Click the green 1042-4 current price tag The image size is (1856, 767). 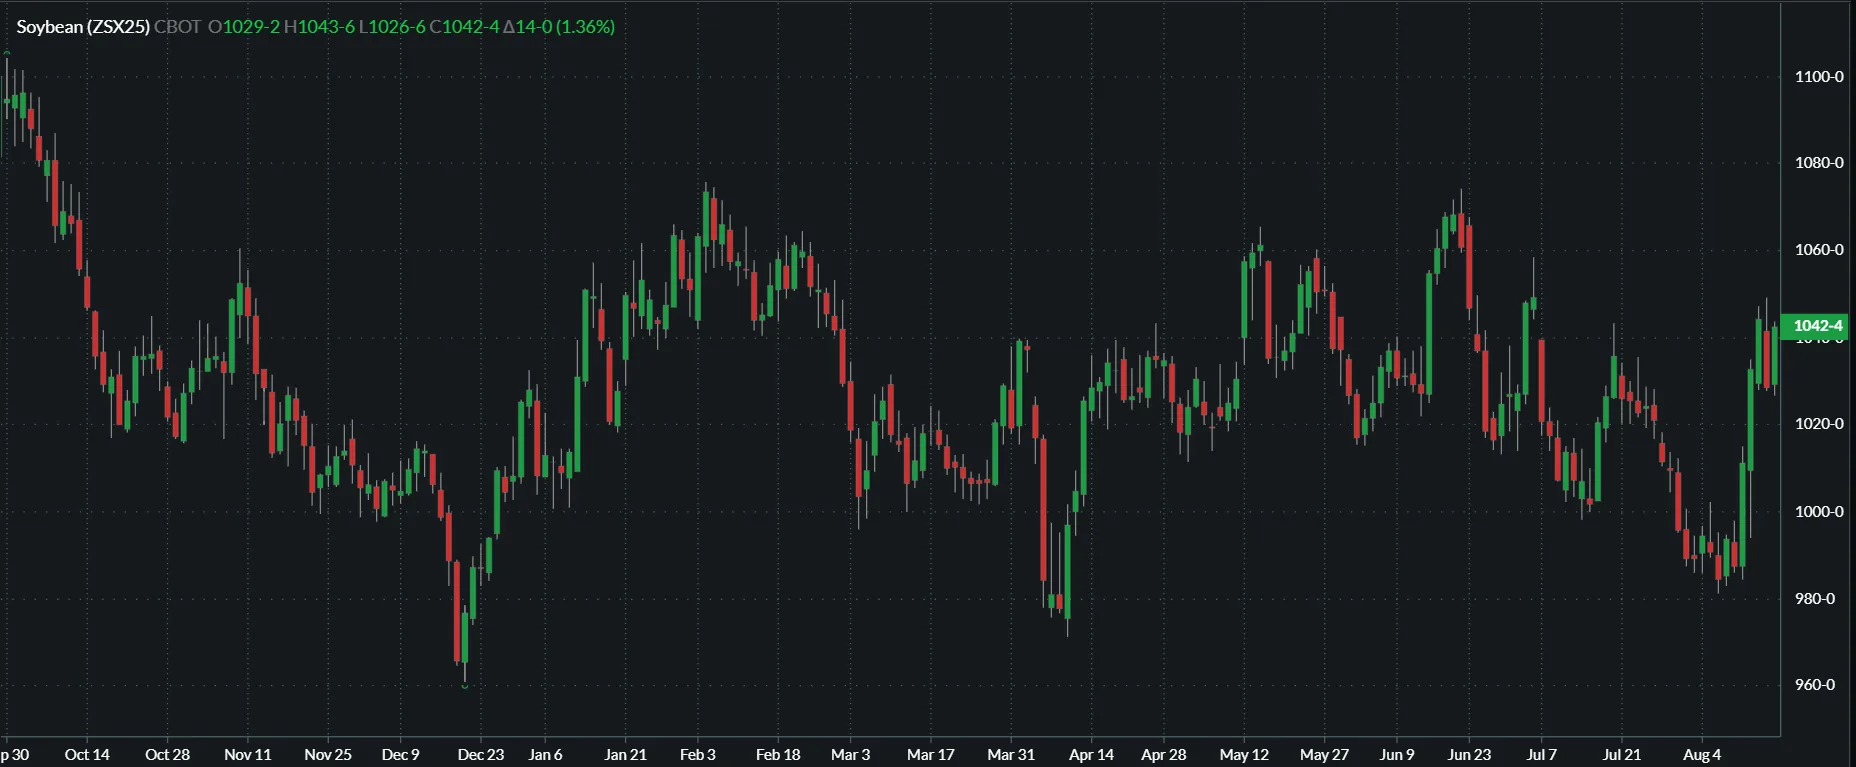(x=1816, y=326)
